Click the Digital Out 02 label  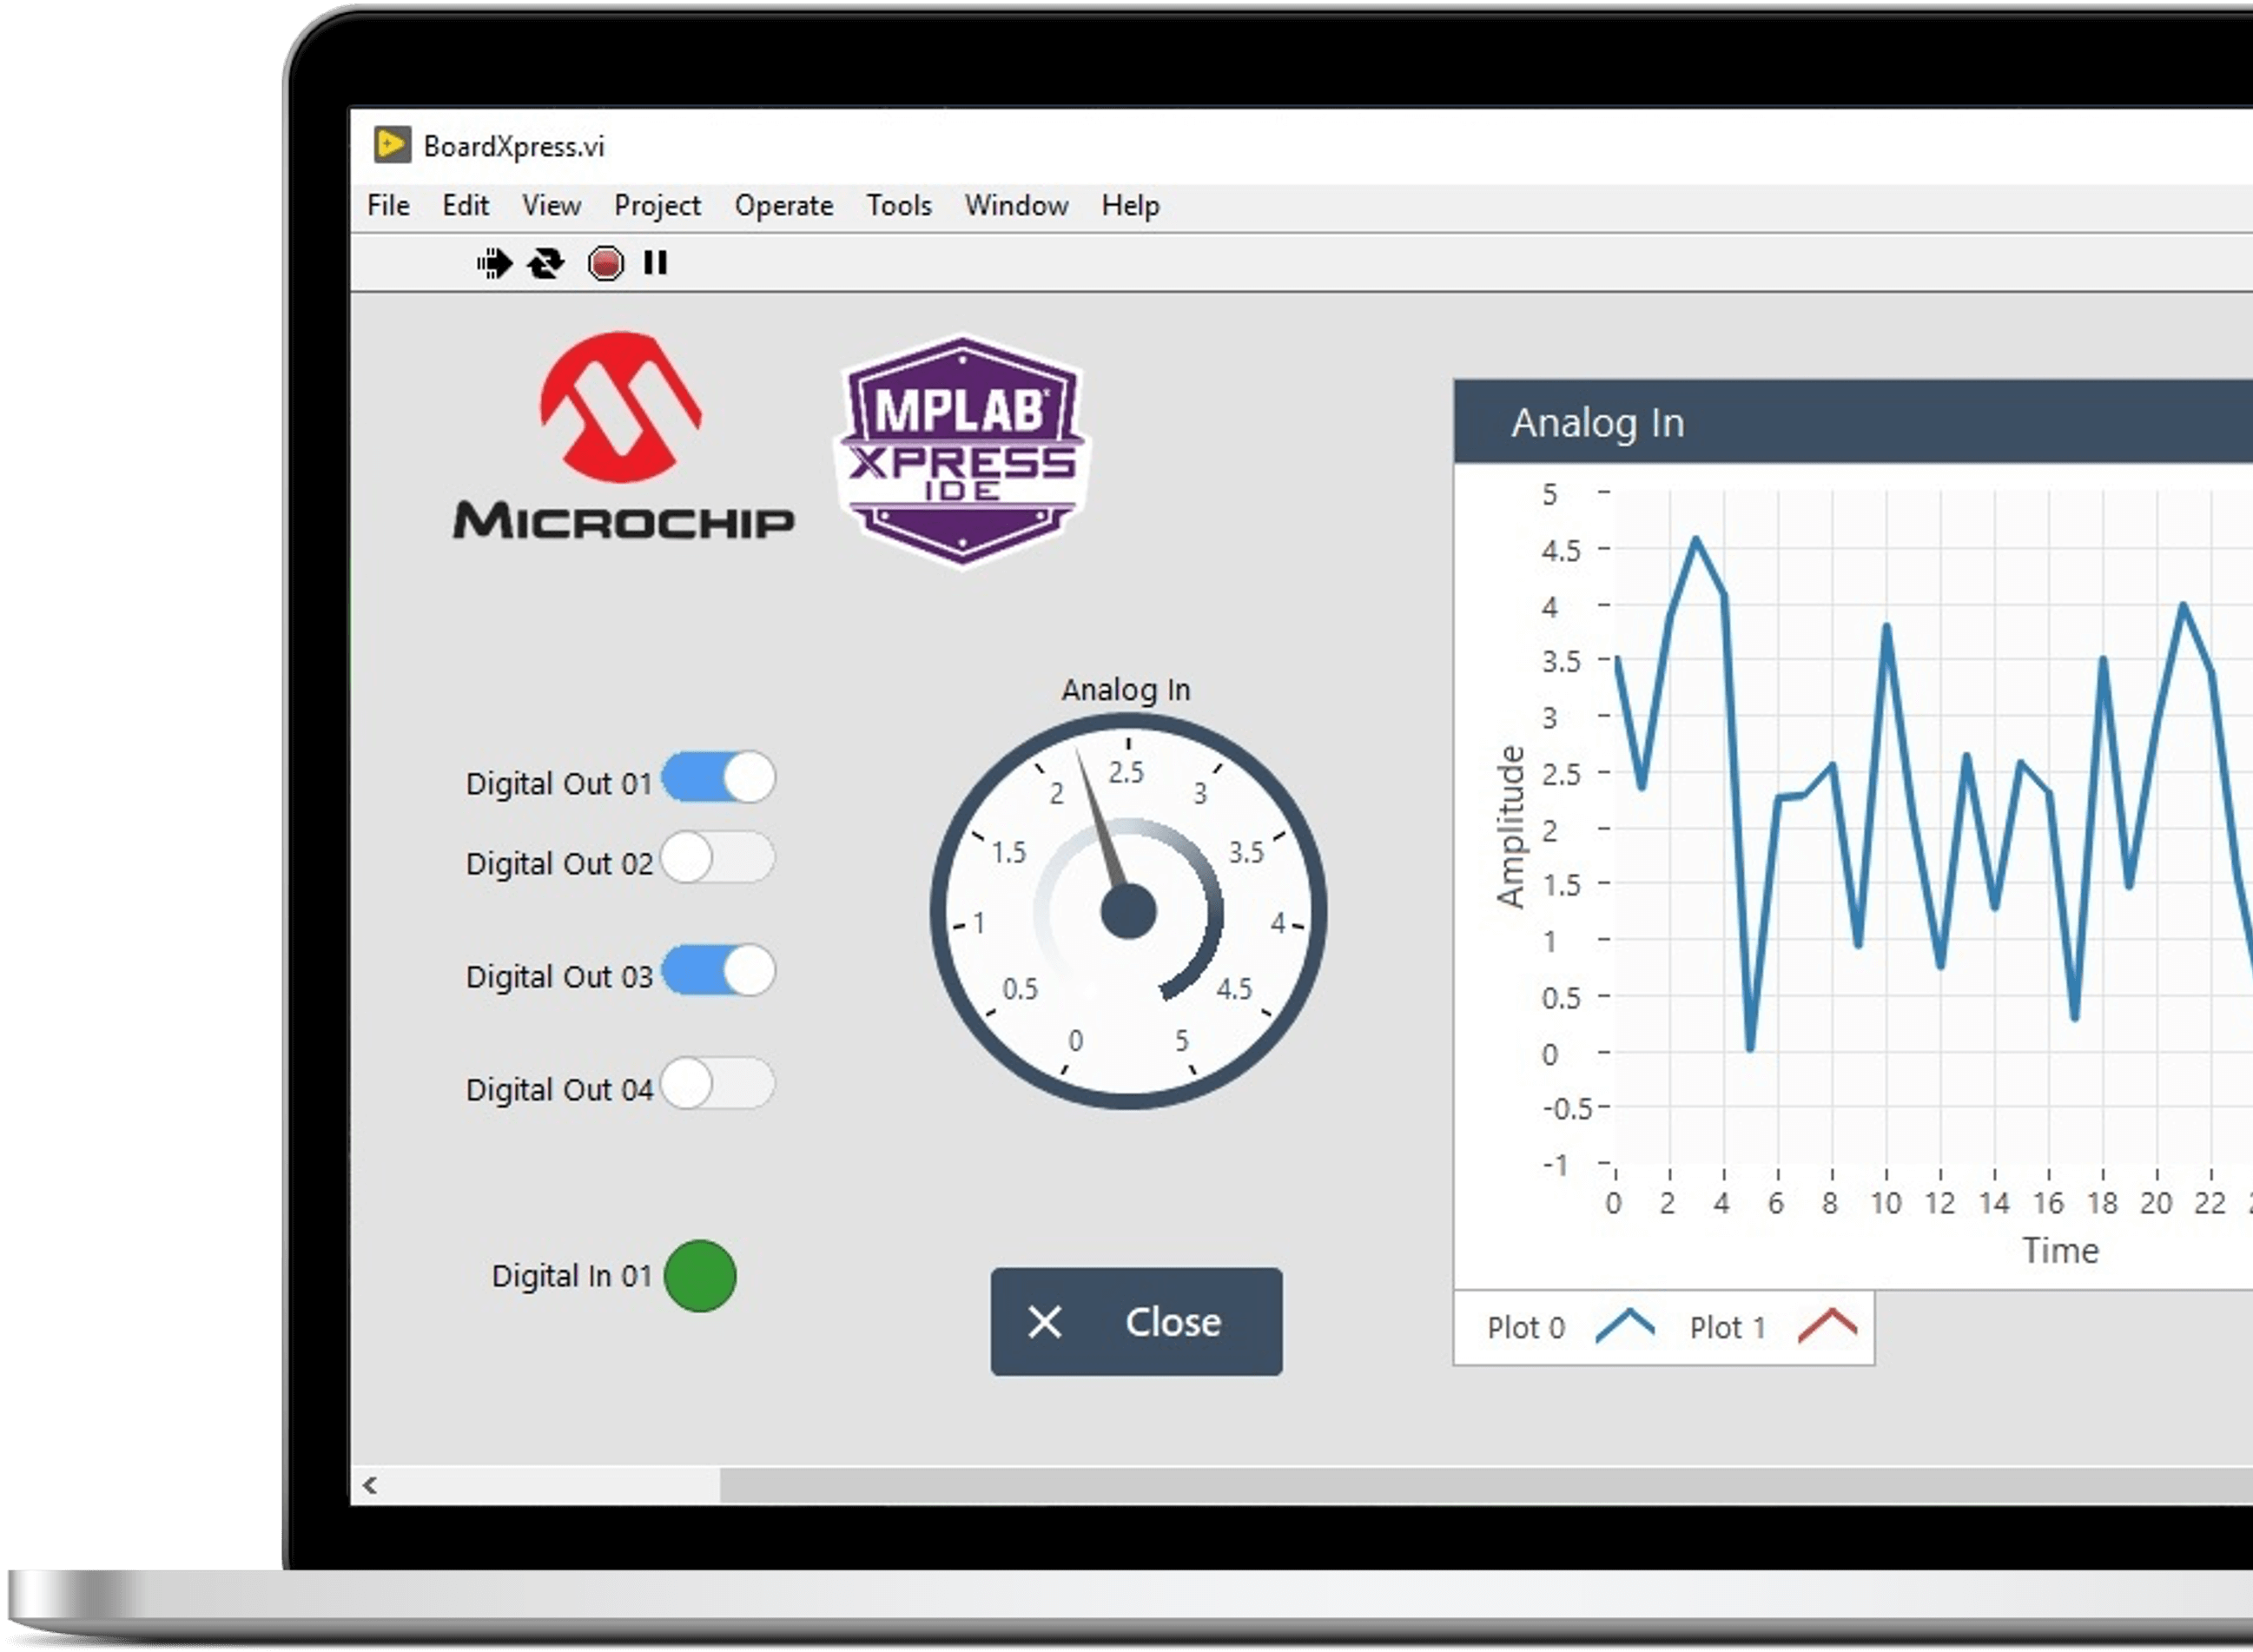[559, 863]
